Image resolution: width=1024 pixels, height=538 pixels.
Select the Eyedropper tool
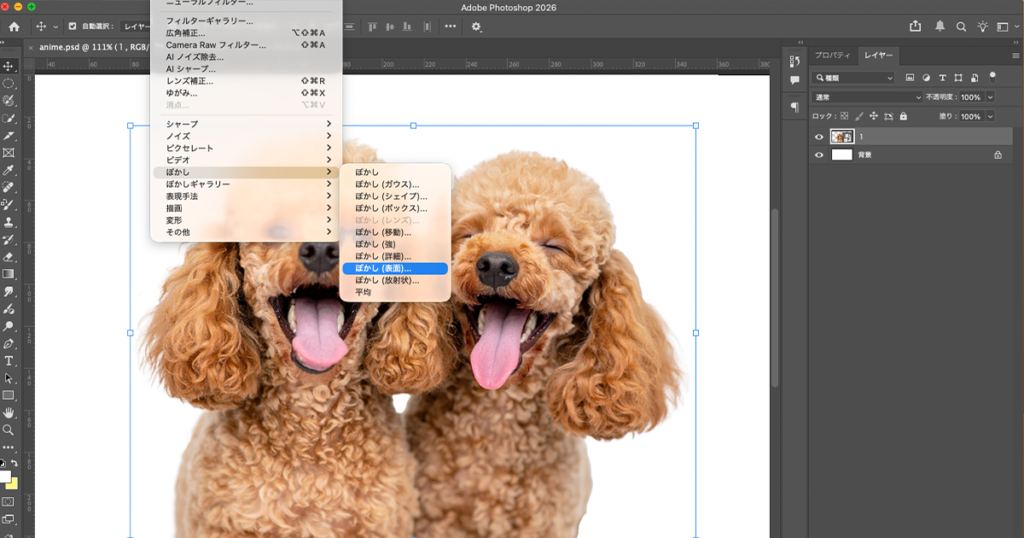9,169
